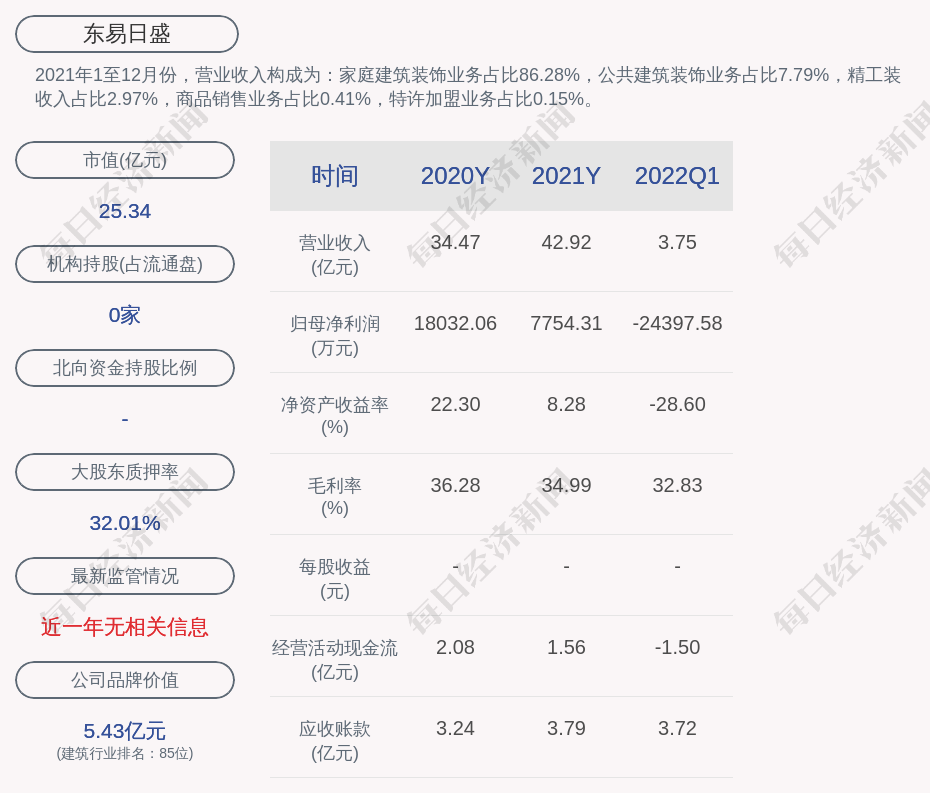Click net profit value -24397.58
The height and width of the screenshot is (793, 930).
(x=677, y=323)
